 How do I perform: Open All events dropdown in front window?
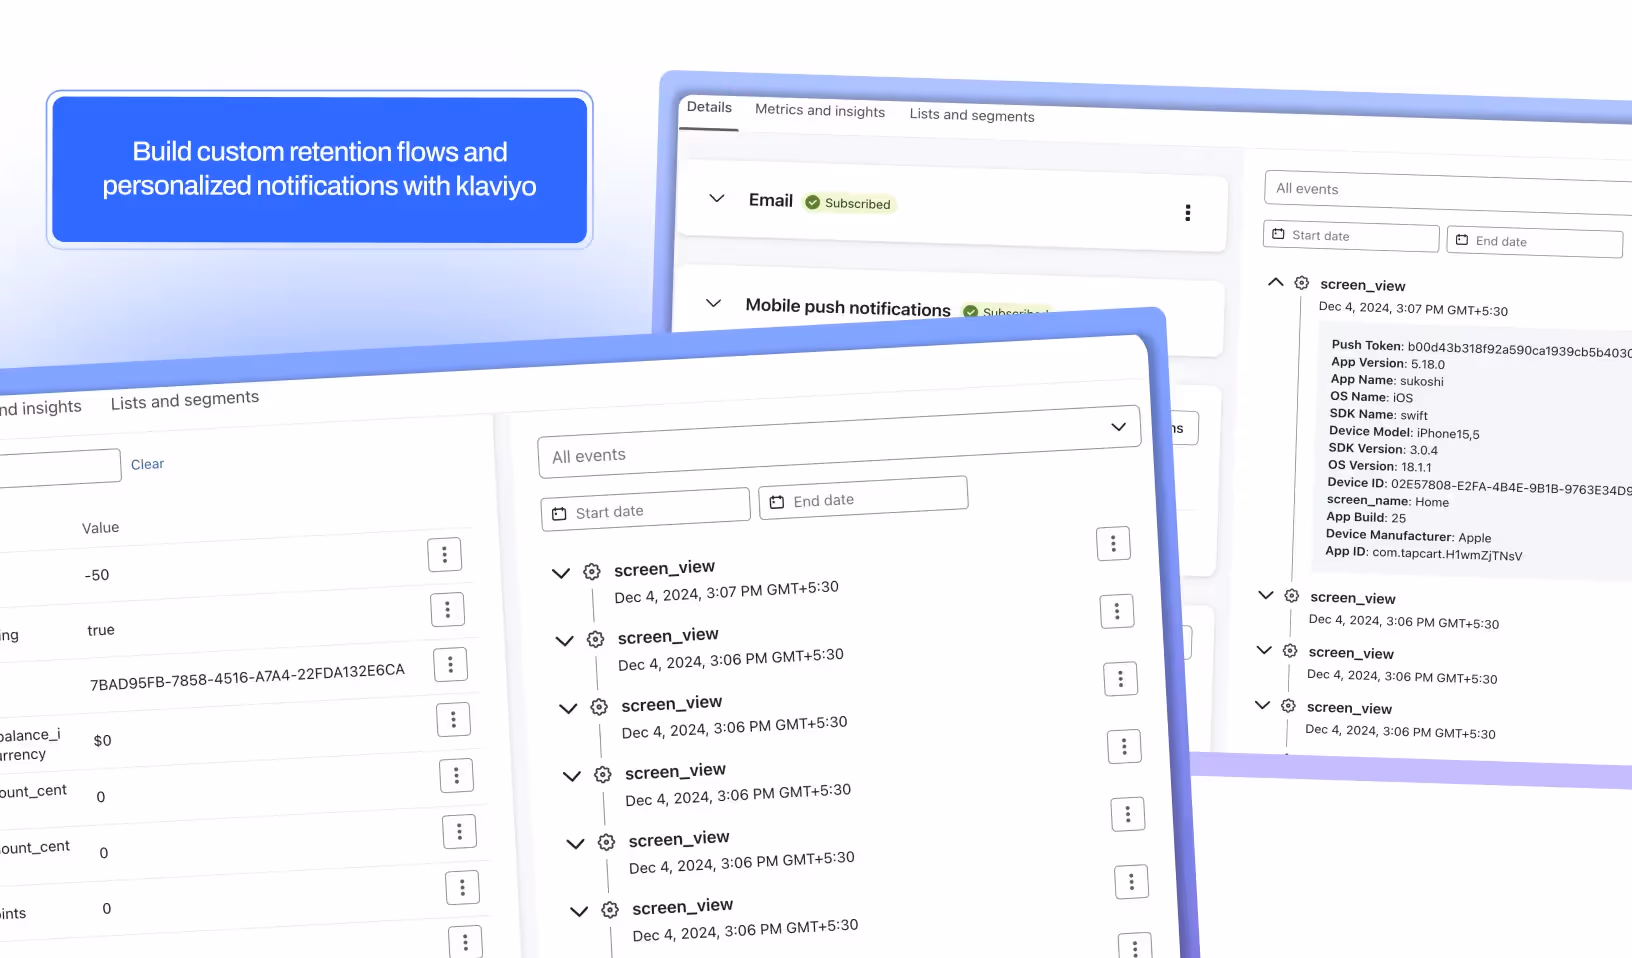click(x=839, y=441)
